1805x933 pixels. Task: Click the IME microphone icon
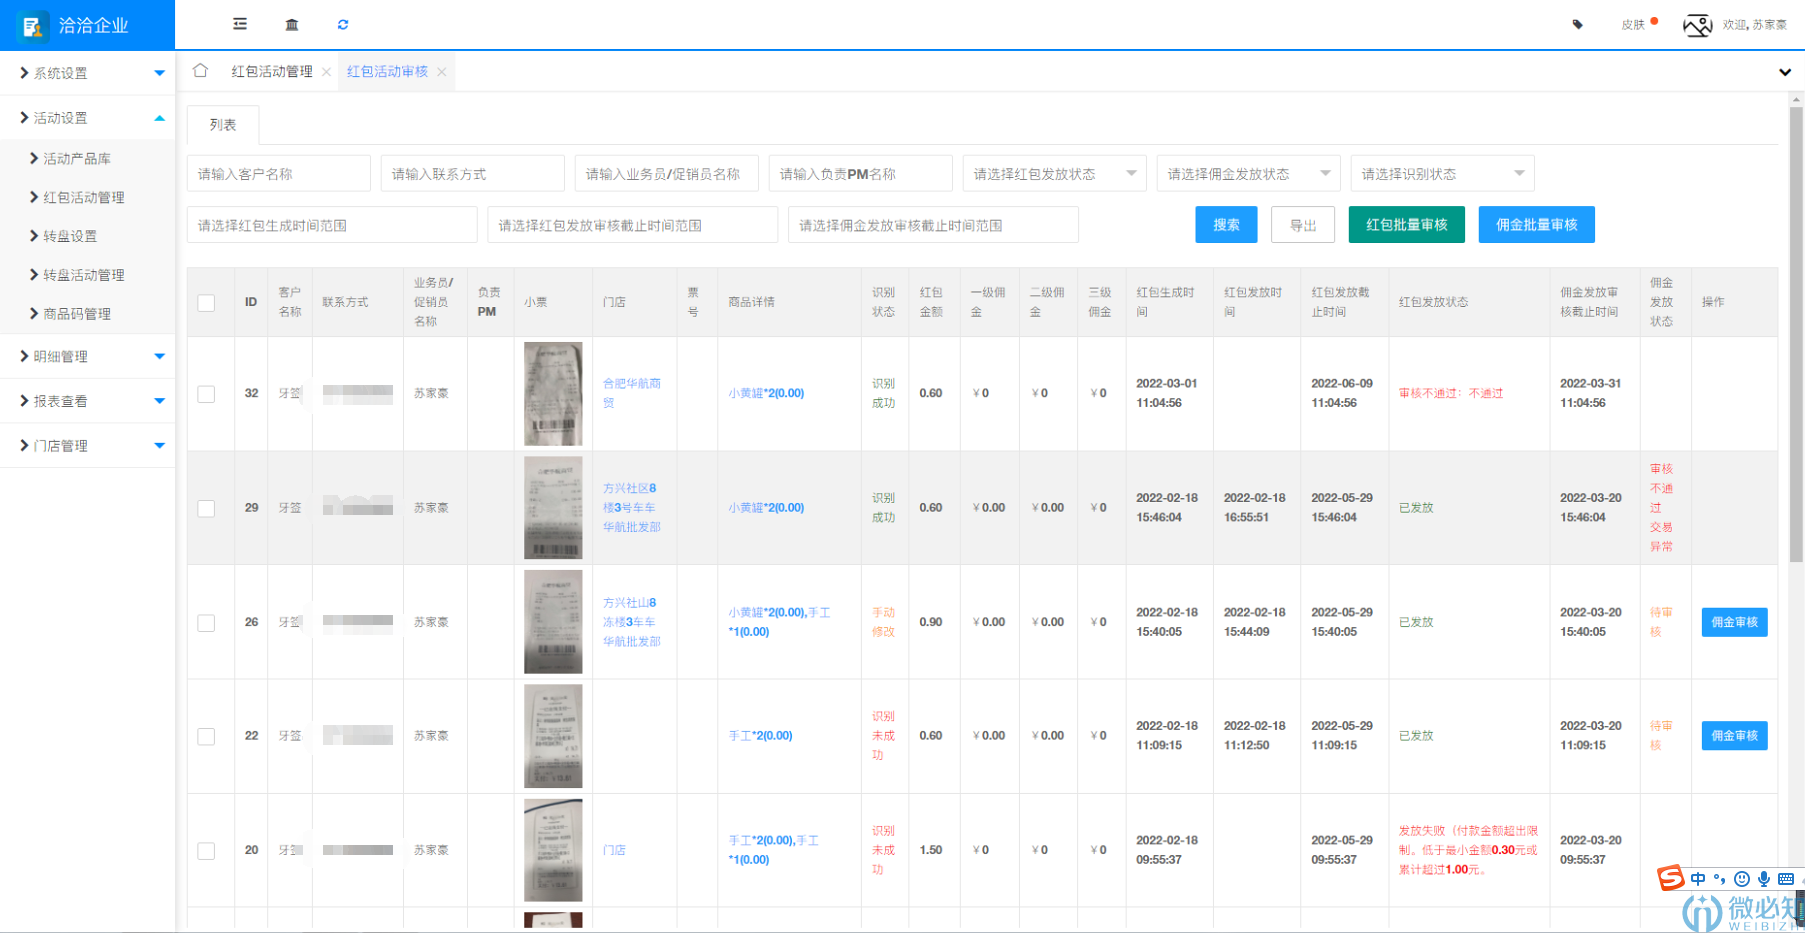[x=1764, y=879]
